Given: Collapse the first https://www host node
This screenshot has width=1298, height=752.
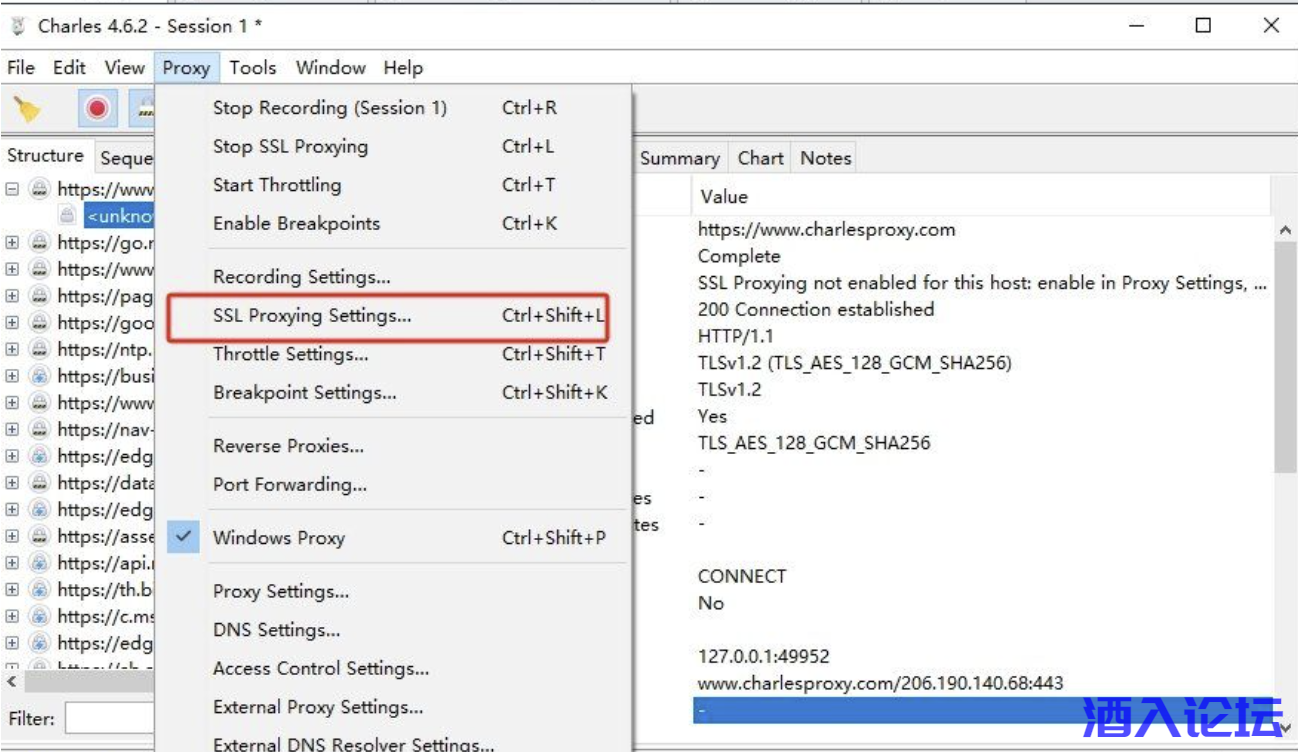Looking at the screenshot, I should pos(12,189).
